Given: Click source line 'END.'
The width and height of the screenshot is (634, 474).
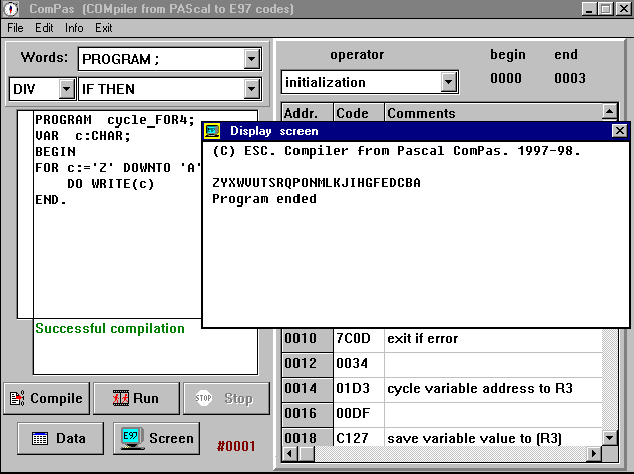Looking at the screenshot, I should (51, 200).
